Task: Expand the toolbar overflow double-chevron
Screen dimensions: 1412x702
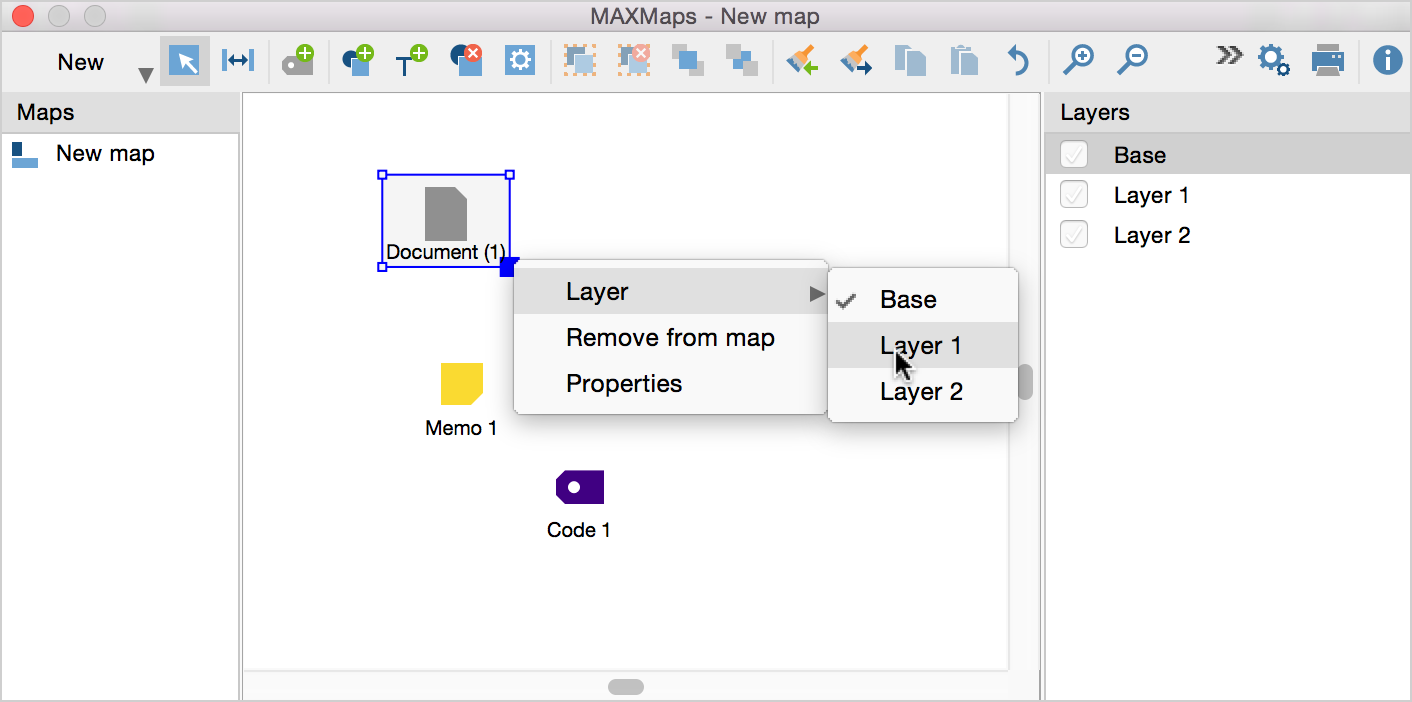Action: pyautogui.click(x=1229, y=55)
